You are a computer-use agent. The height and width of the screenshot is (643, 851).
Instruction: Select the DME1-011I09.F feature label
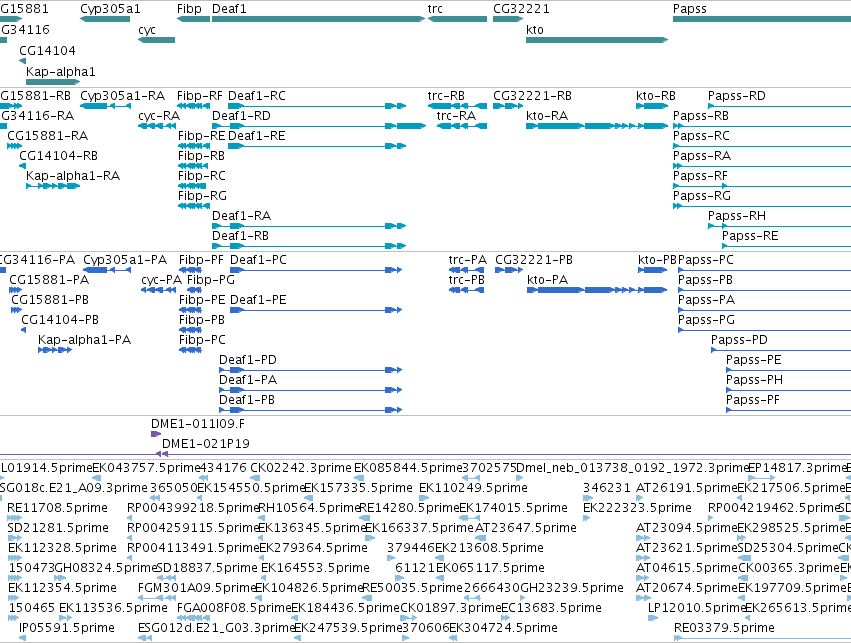[198, 424]
